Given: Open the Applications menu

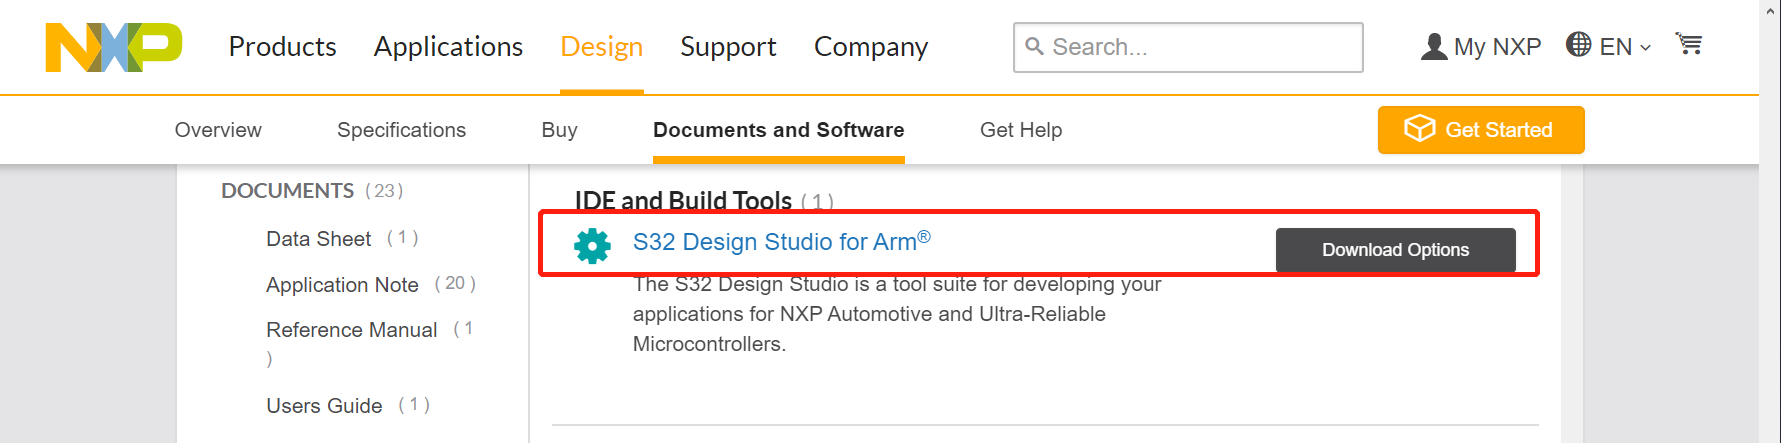Looking at the screenshot, I should pos(448,47).
